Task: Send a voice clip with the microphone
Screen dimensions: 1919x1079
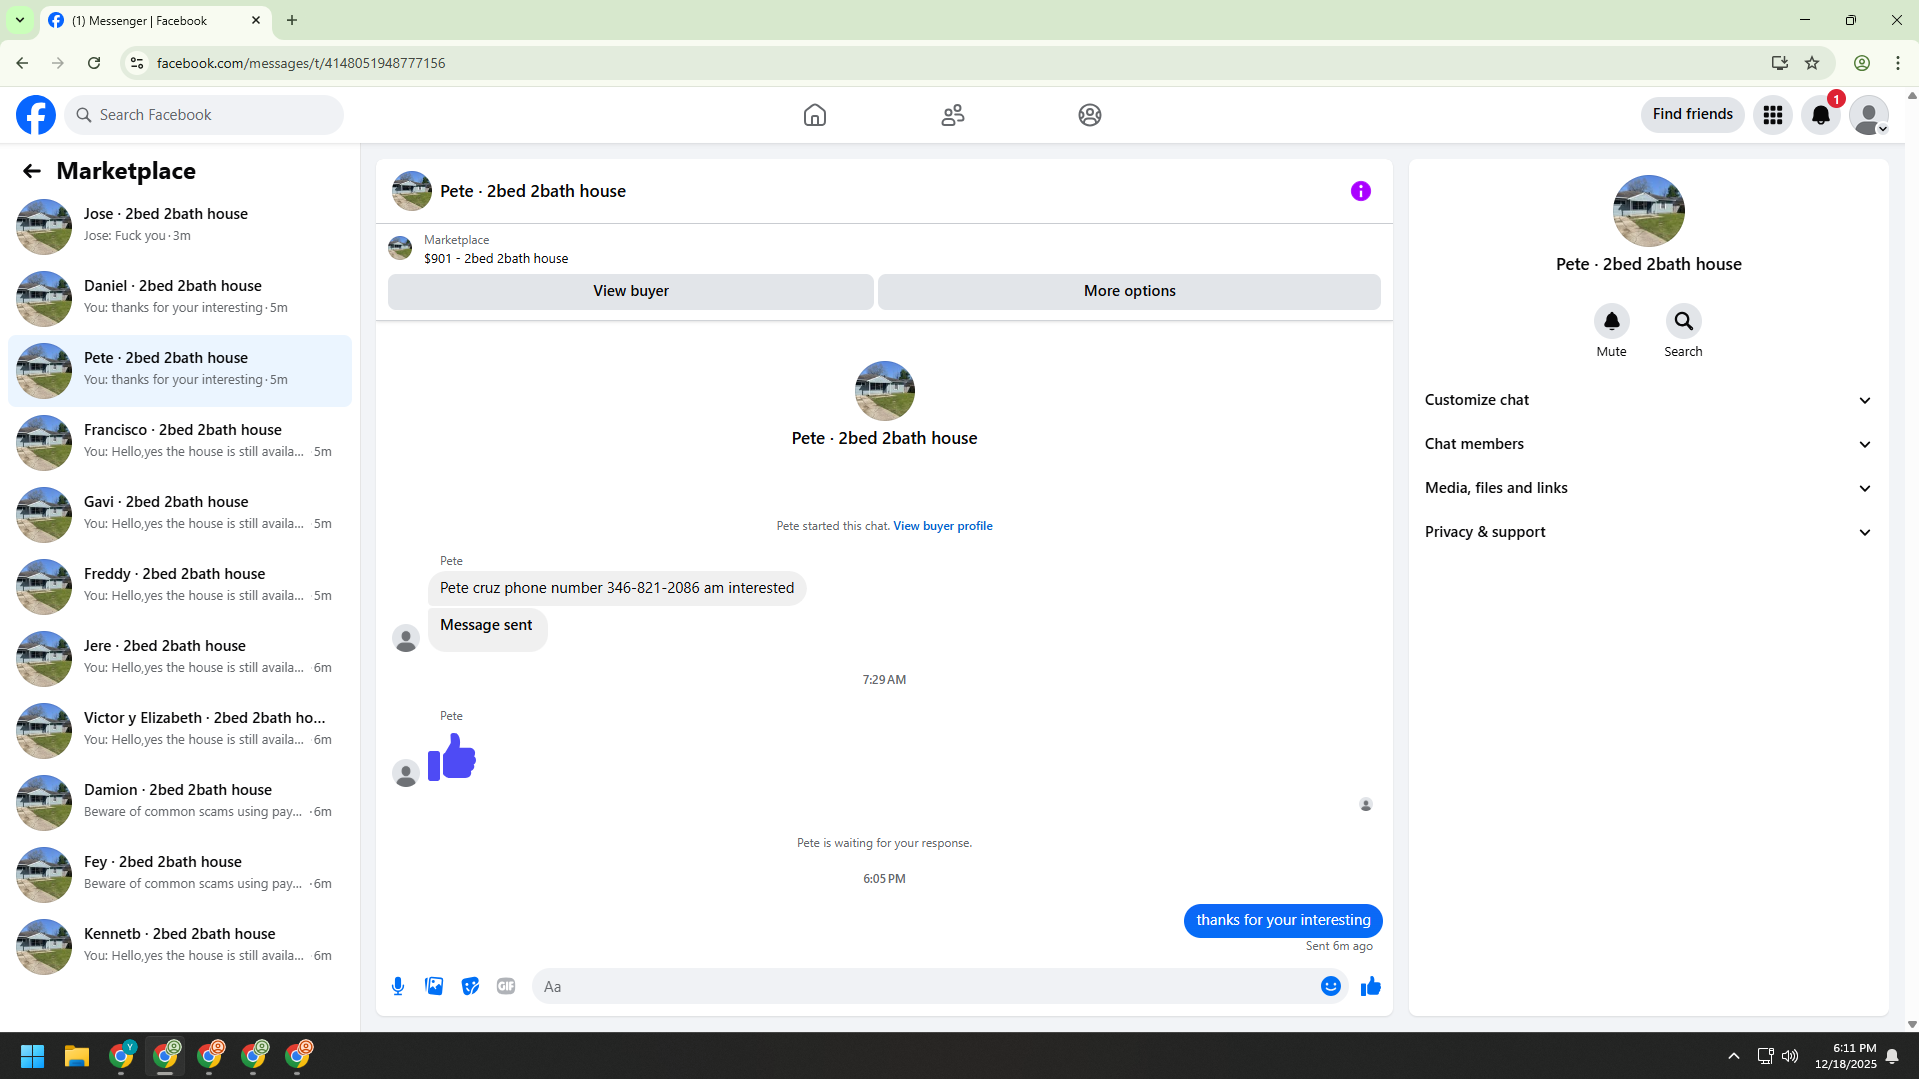Action: tap(398, 986)
